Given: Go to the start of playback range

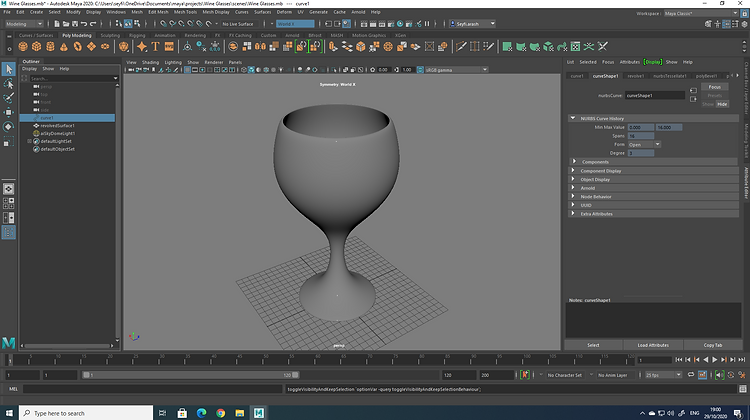Looking at the screenshot, I should coord(679,360).
